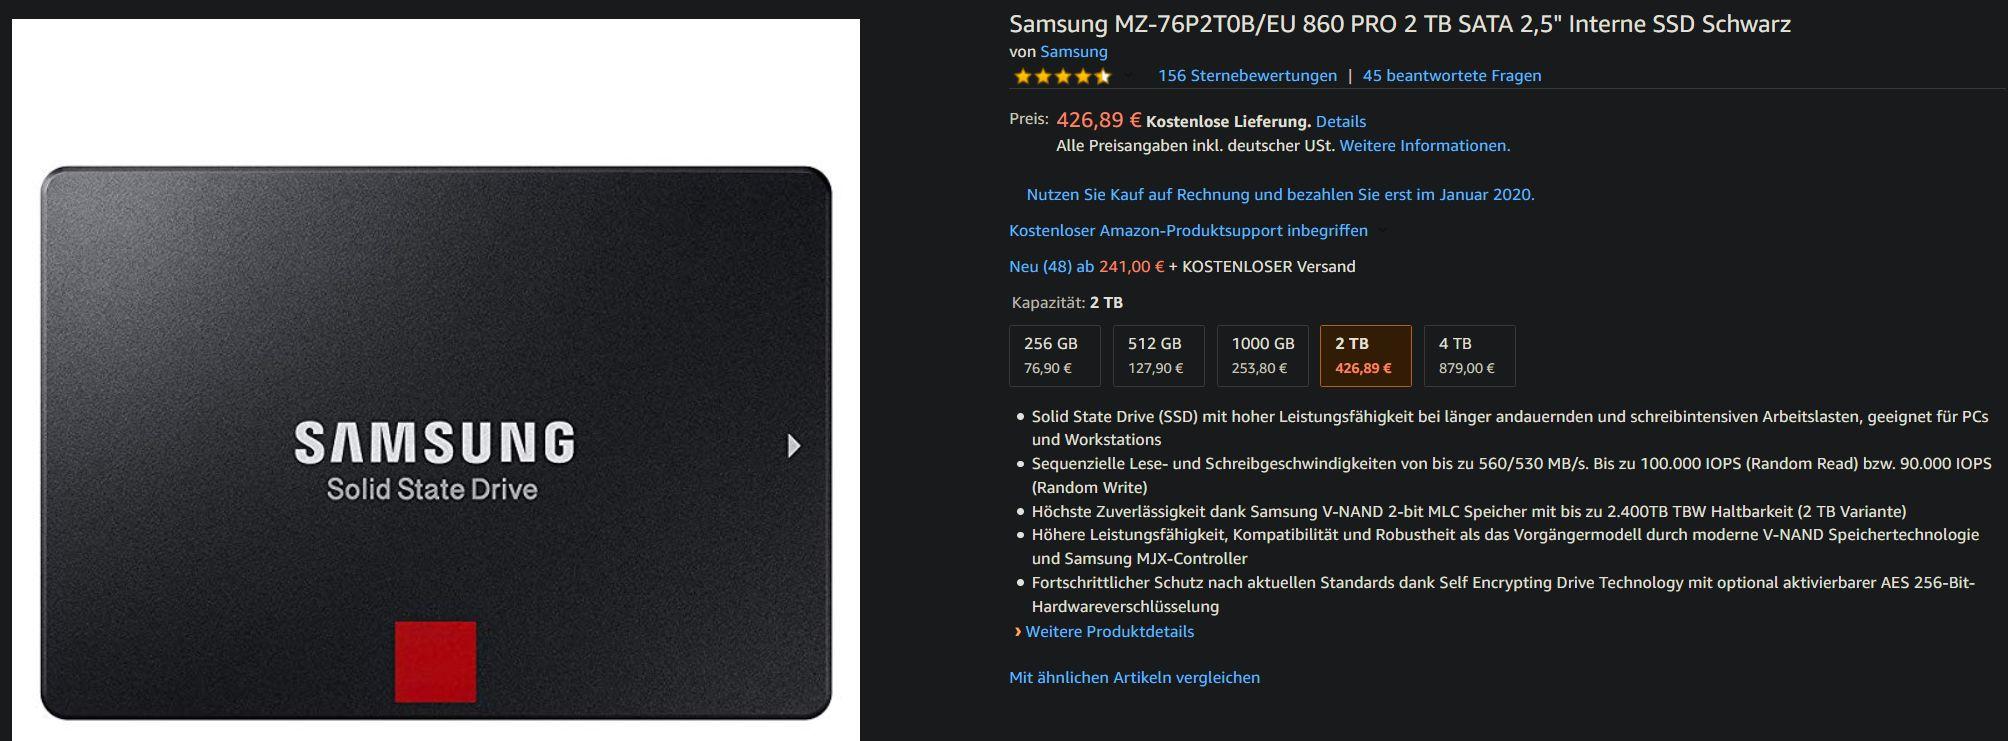
Task: Expand the Kostenloser Amazon-Produktsupport inbegriffen section
Action: (x=1188, y=231)
